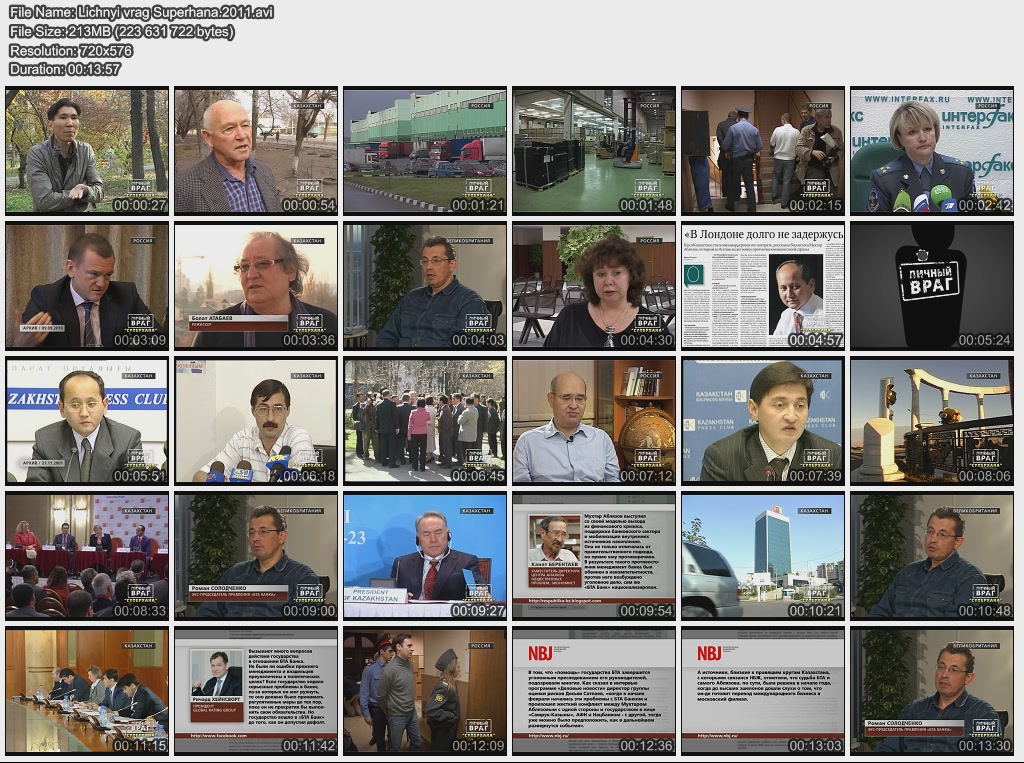Open the thumbnail timestamped 00:00:27
This screenshot has width=1024, height=763.
point(87,151)
